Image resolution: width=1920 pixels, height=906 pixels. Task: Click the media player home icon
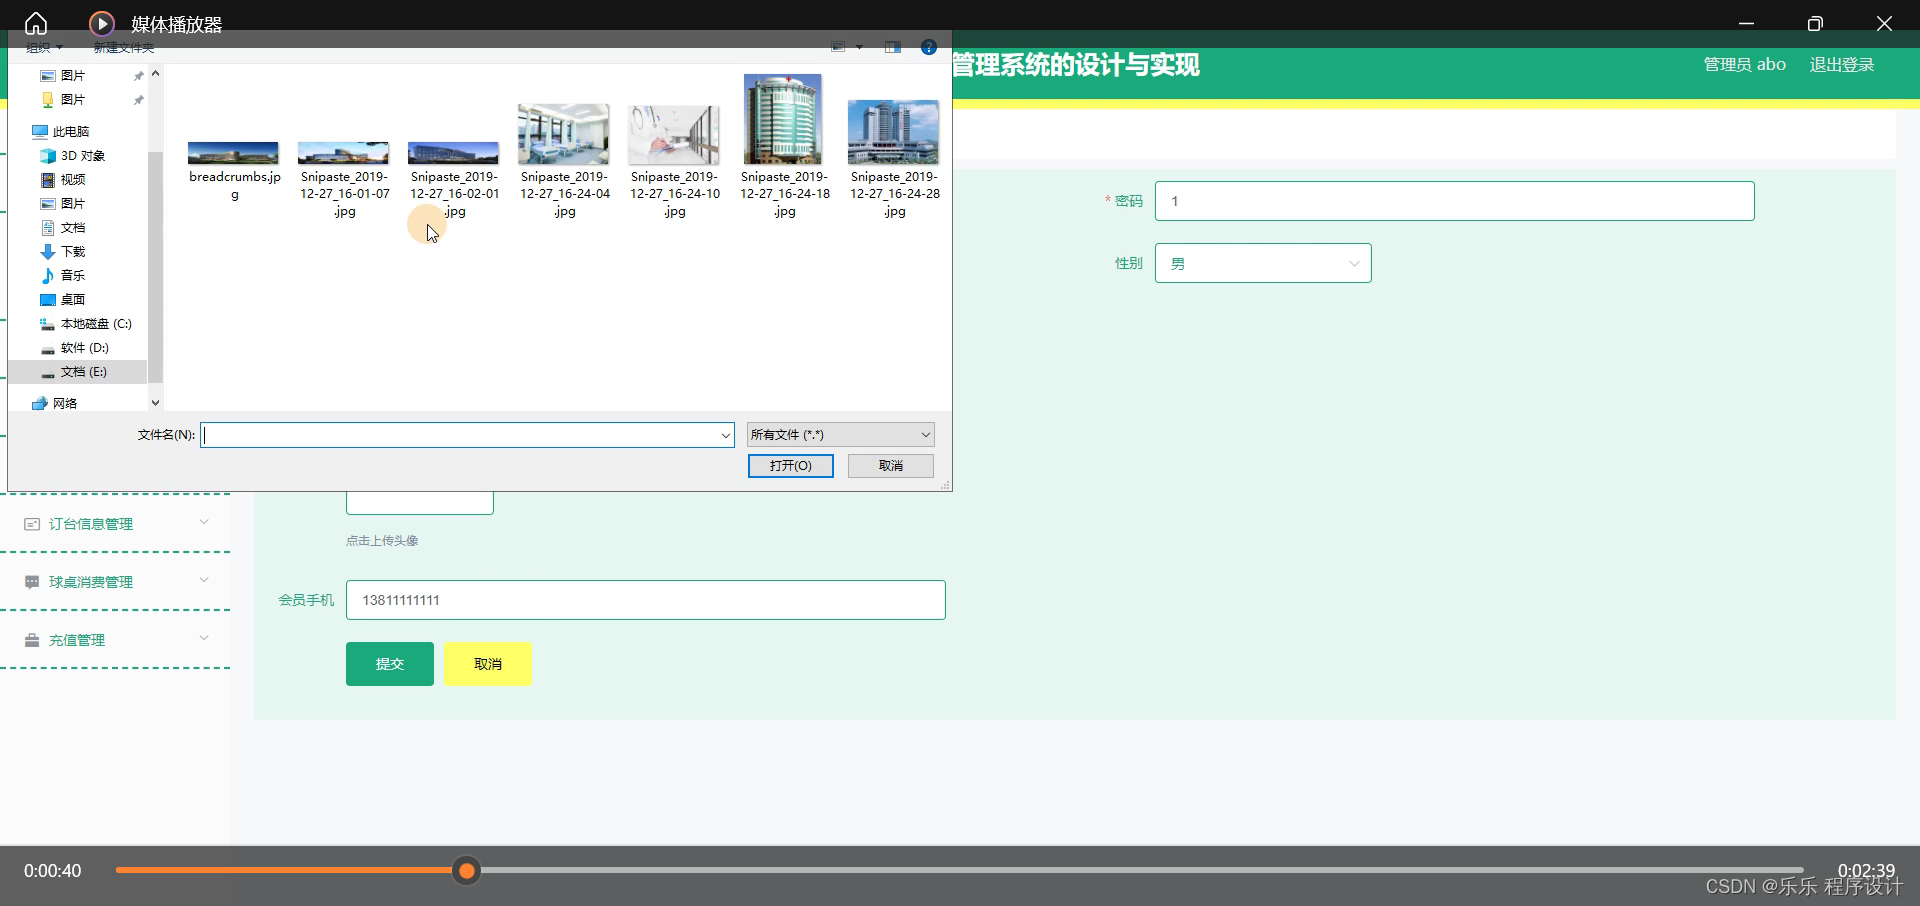(x=36, y=23)
